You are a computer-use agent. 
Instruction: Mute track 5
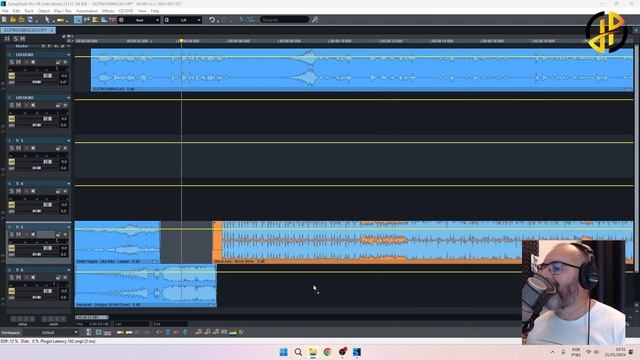[x=18, y=234]
